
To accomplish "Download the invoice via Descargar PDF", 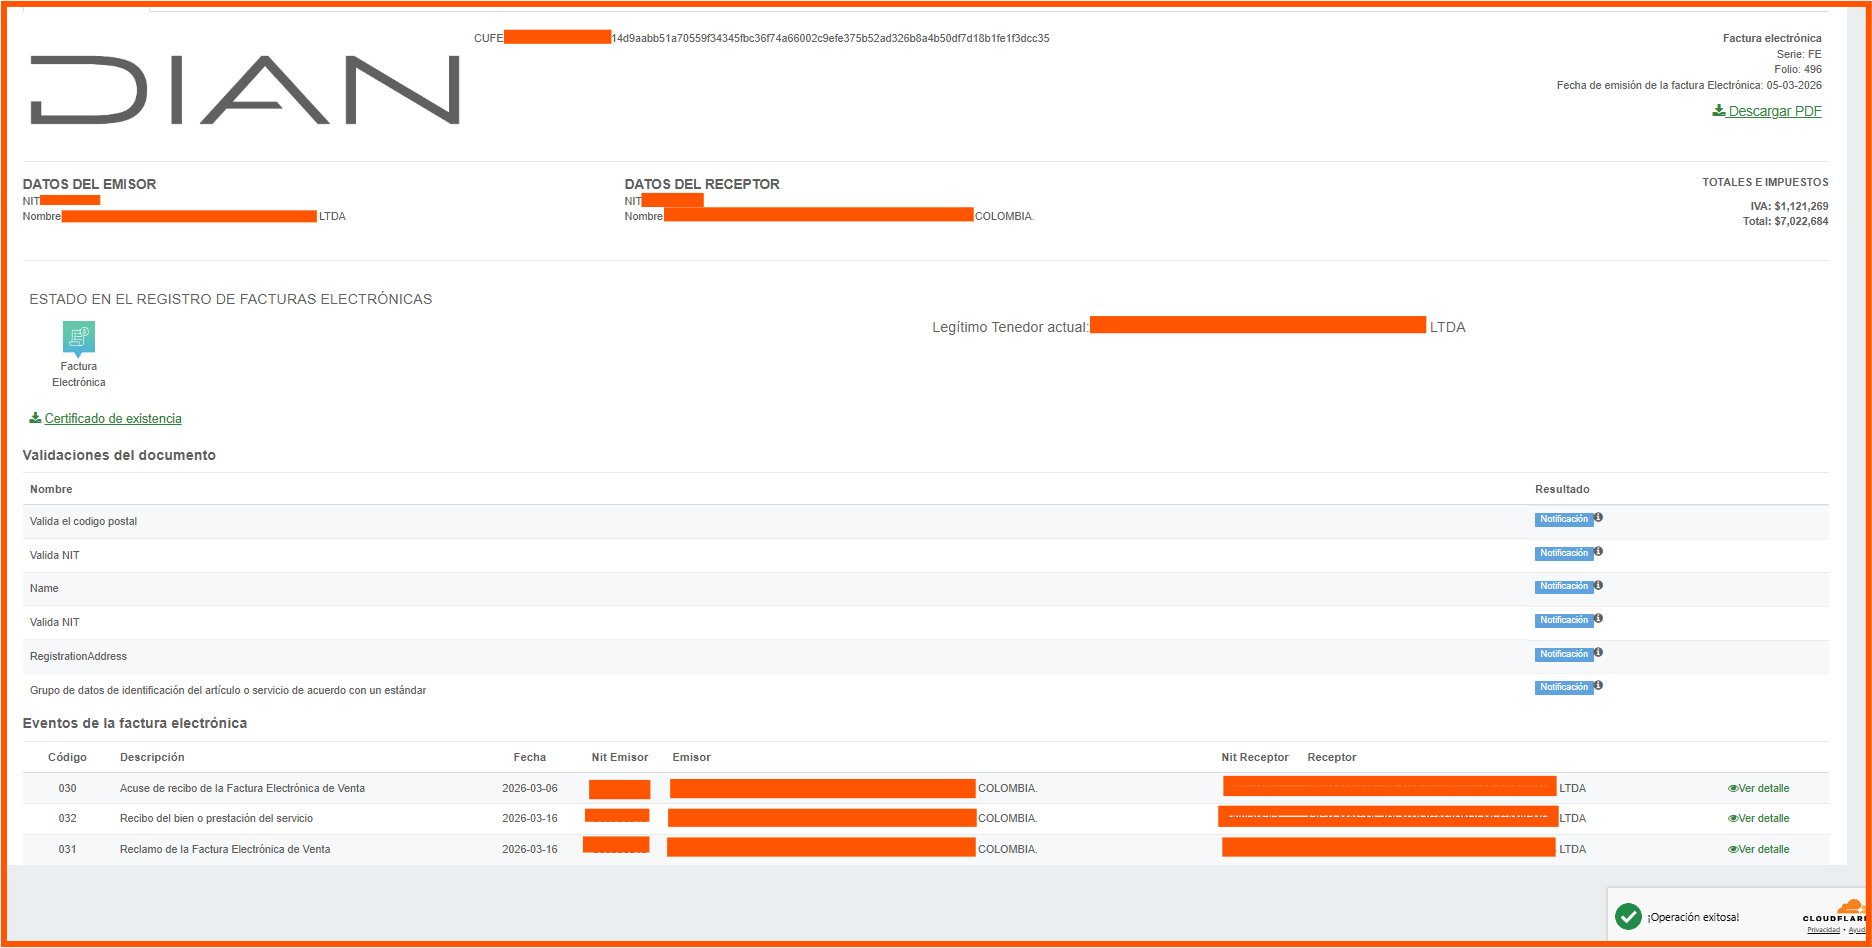I will (x=1767, y=111).
